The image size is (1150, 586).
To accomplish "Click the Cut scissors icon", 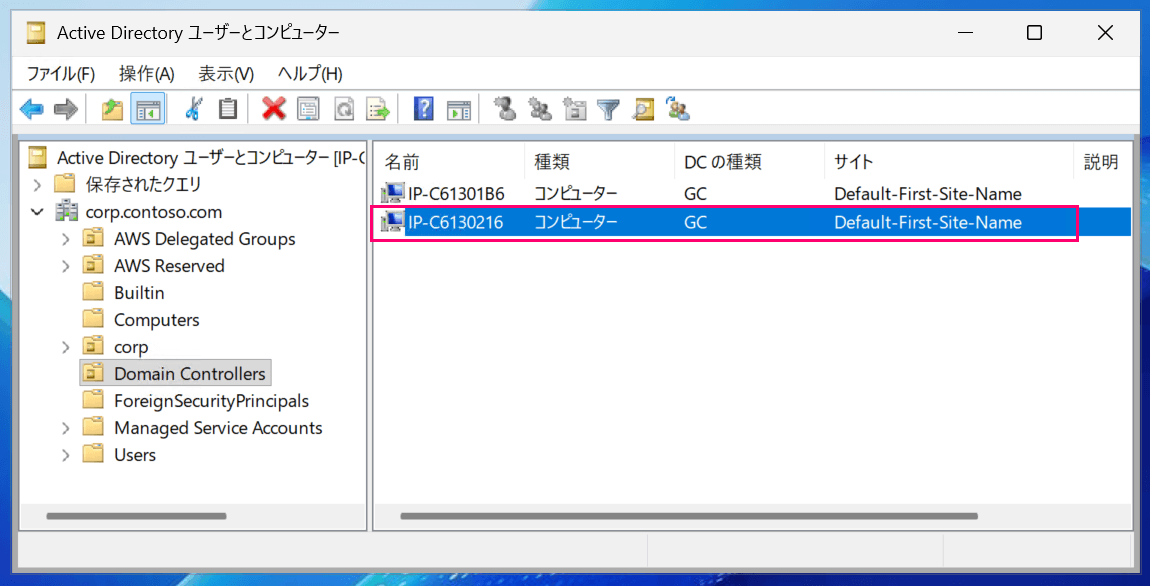I will tap(193, 110).
